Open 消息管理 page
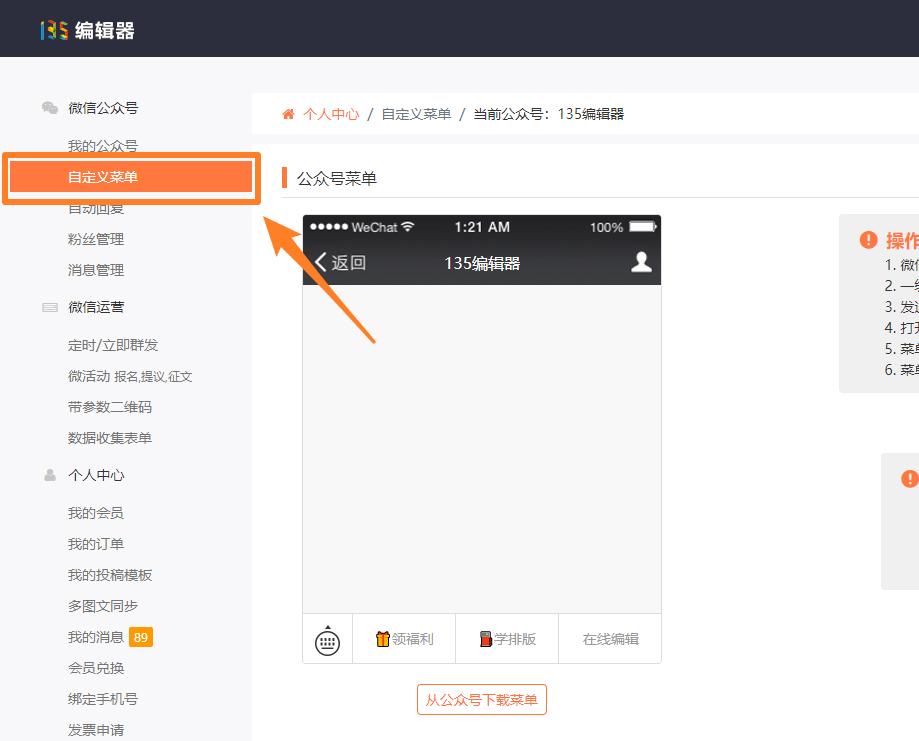 click(96, 270)
